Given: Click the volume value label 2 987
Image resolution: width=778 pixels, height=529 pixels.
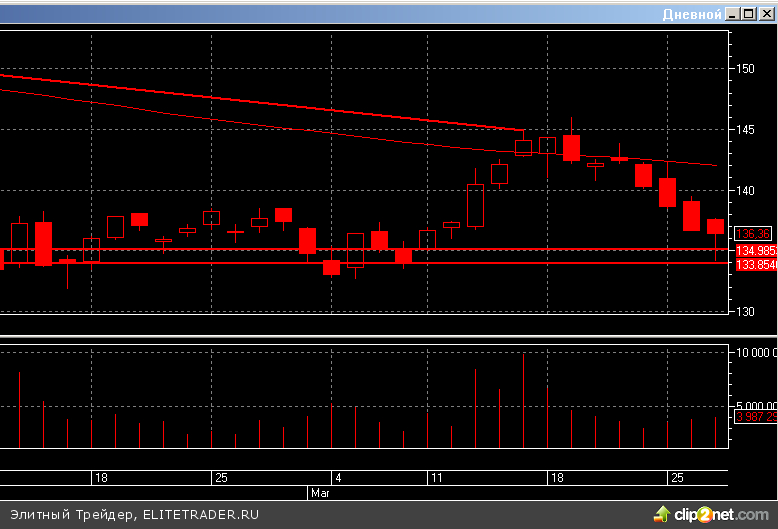Looking at the screenshot, I should pyautogui.click(x=756, y=416).
